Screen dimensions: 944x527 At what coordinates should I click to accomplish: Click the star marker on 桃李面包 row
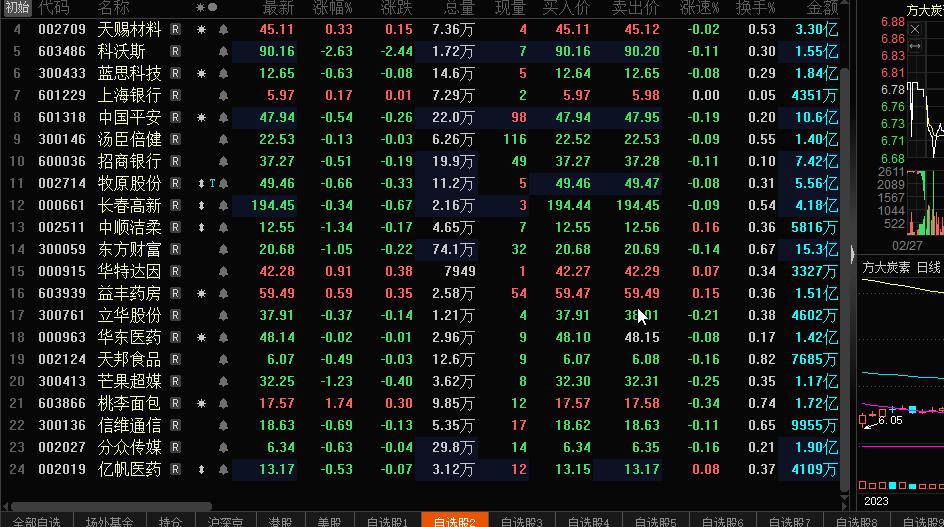click(x=201, y=404)
